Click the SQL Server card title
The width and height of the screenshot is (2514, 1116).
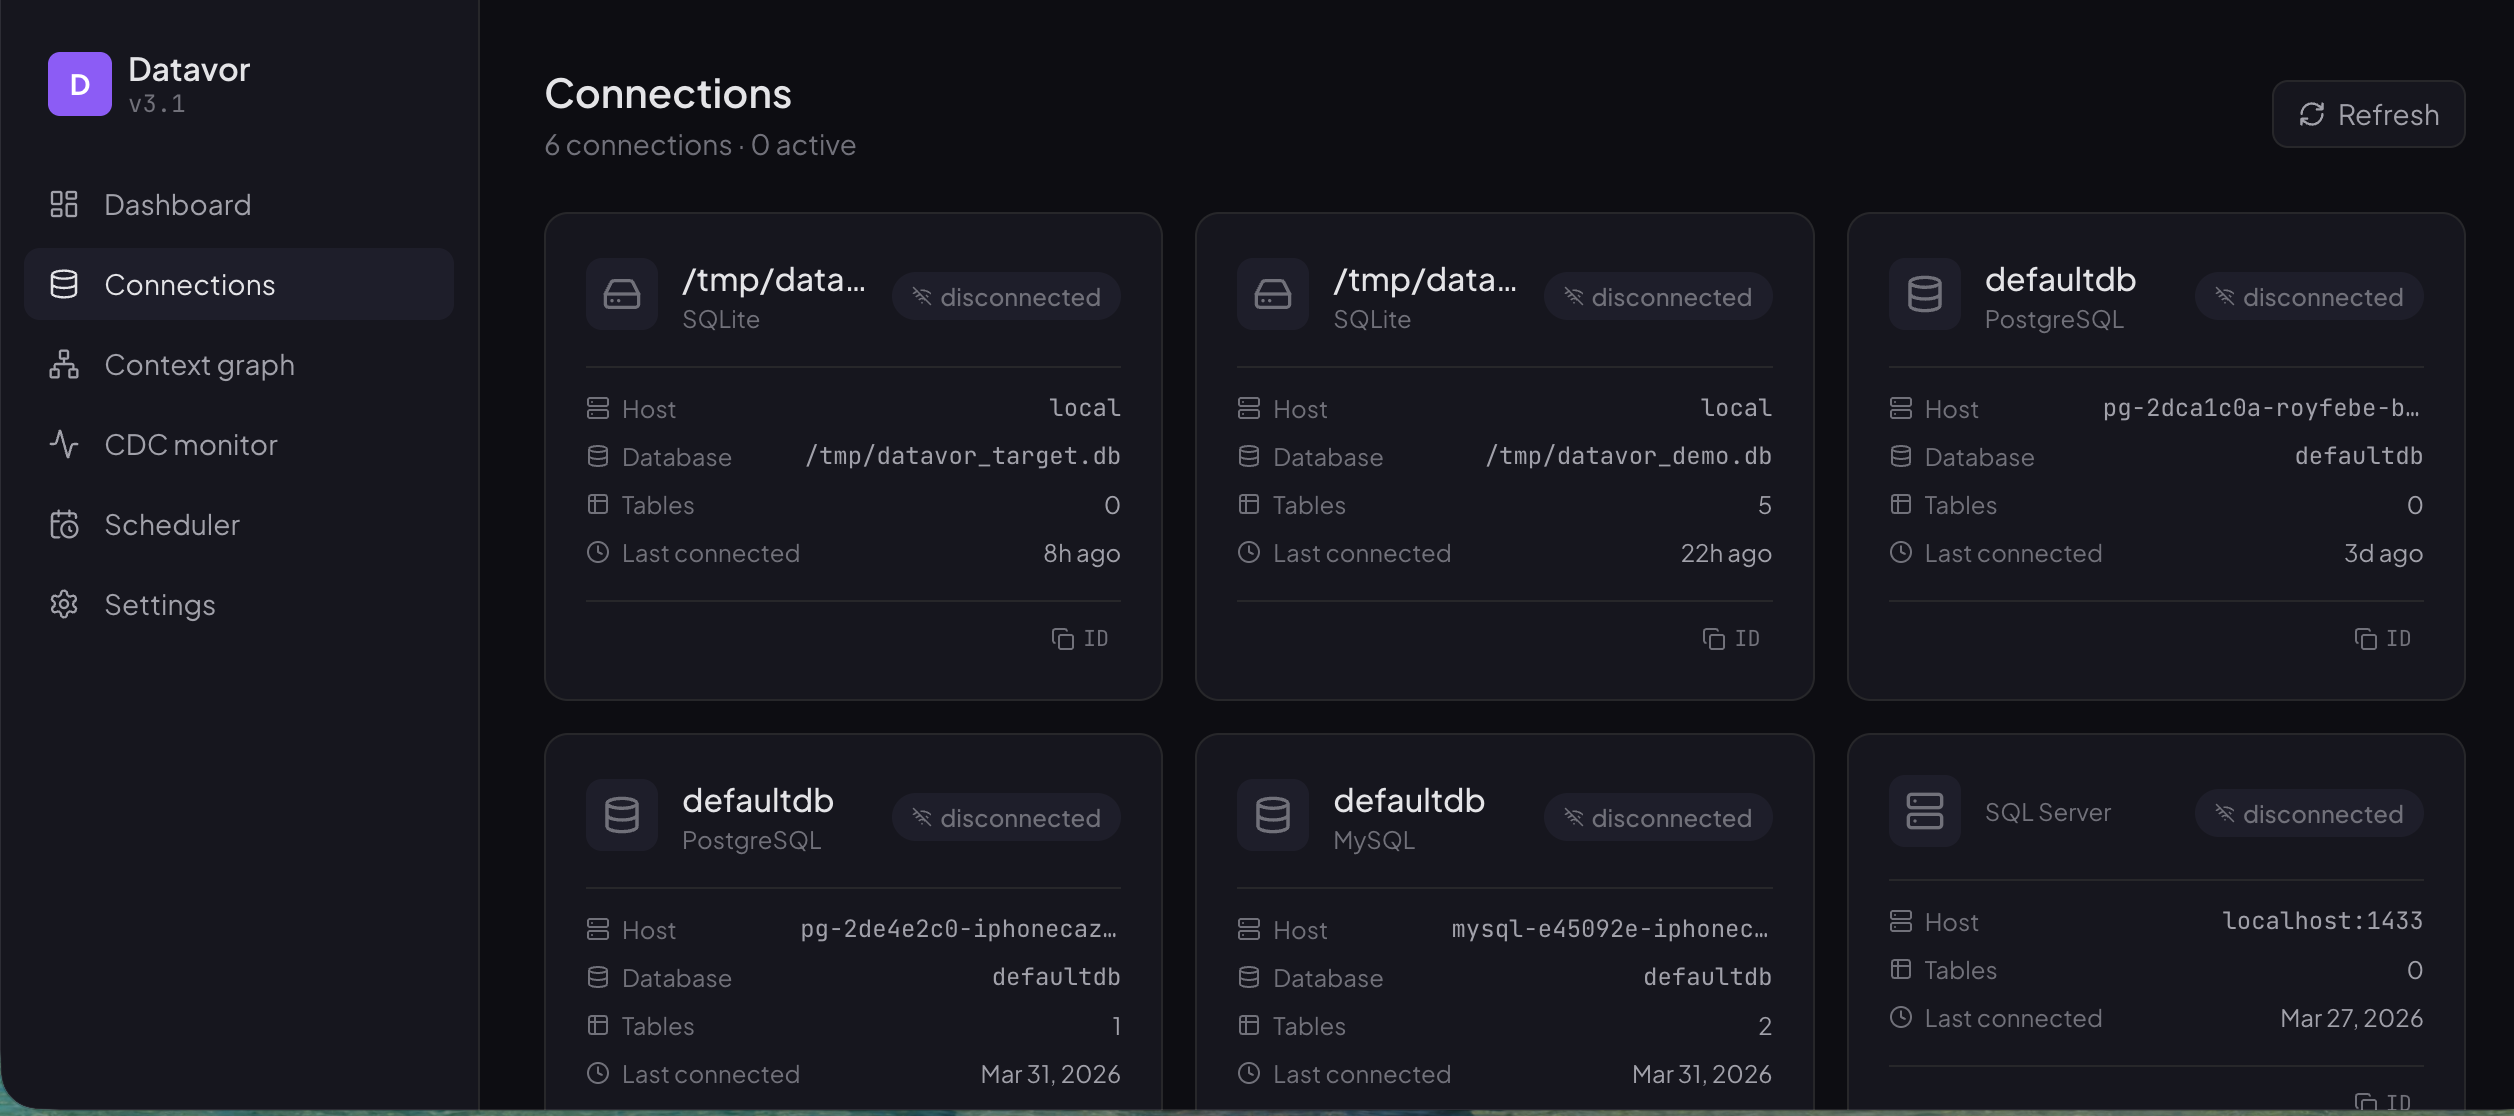tap(2047, 812)
